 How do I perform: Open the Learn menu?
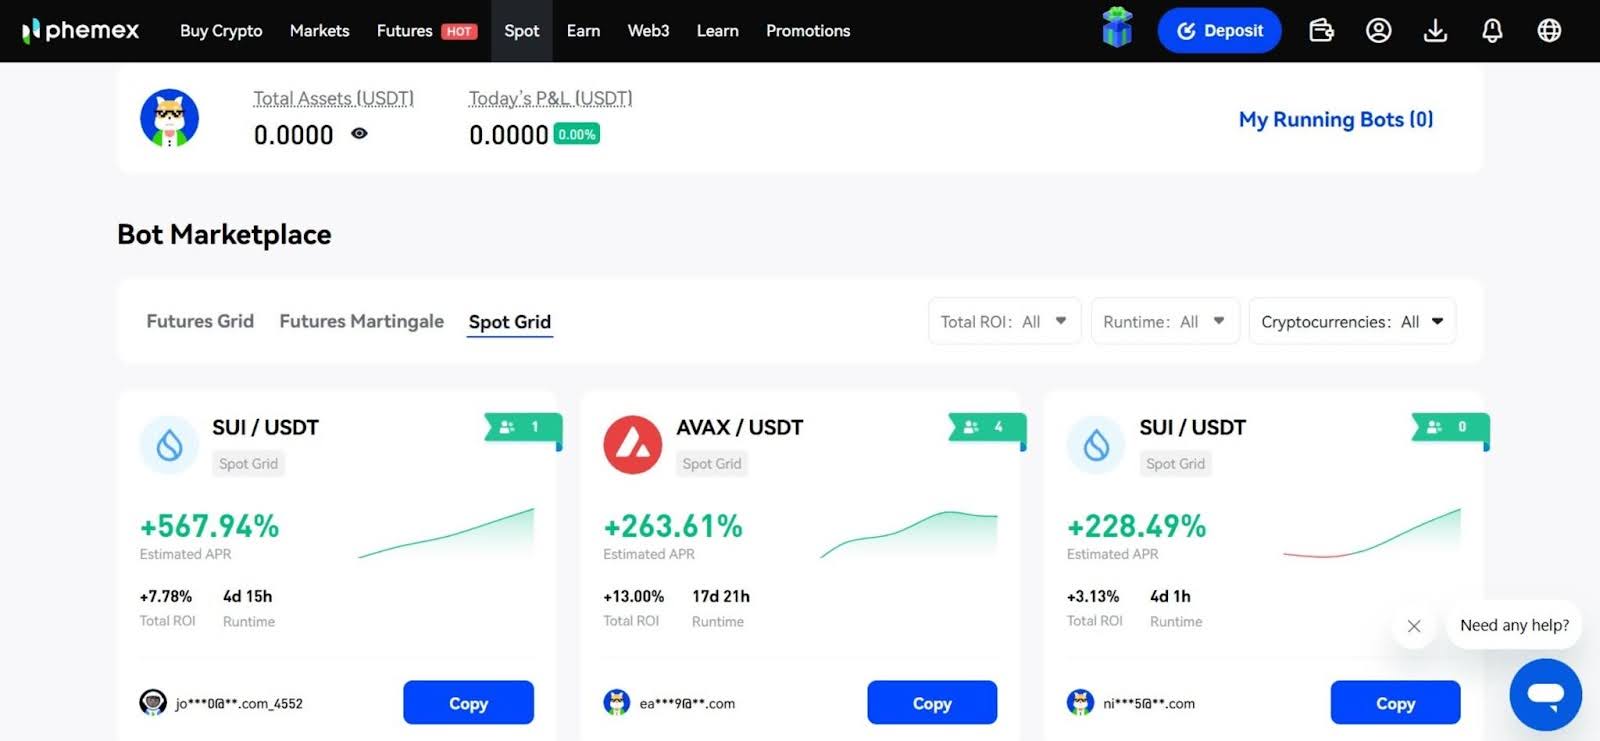click(x=717, y=31)
